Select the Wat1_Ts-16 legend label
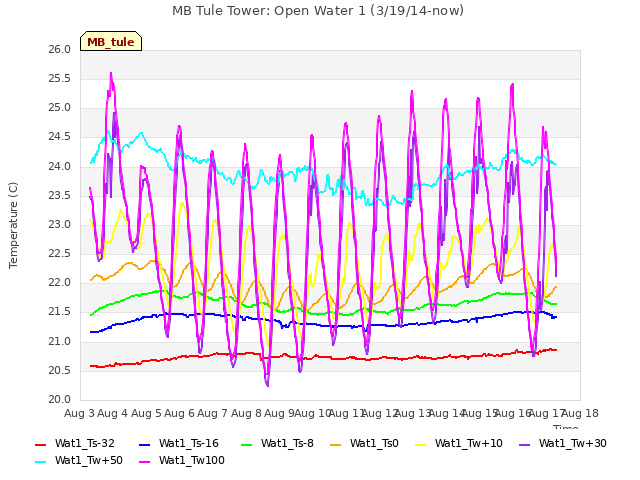The width and height of the screenshot is (640, 480). 189,444
